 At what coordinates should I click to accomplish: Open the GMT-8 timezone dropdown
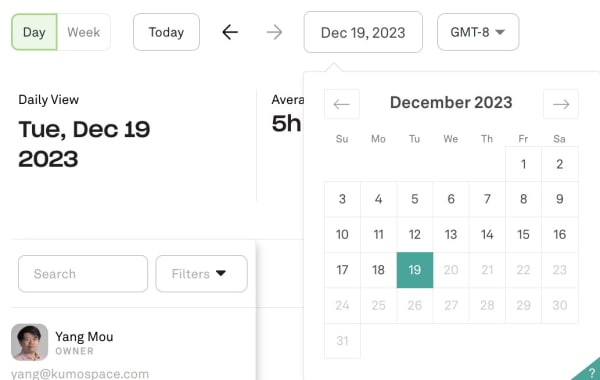click(x=478, y=32)
